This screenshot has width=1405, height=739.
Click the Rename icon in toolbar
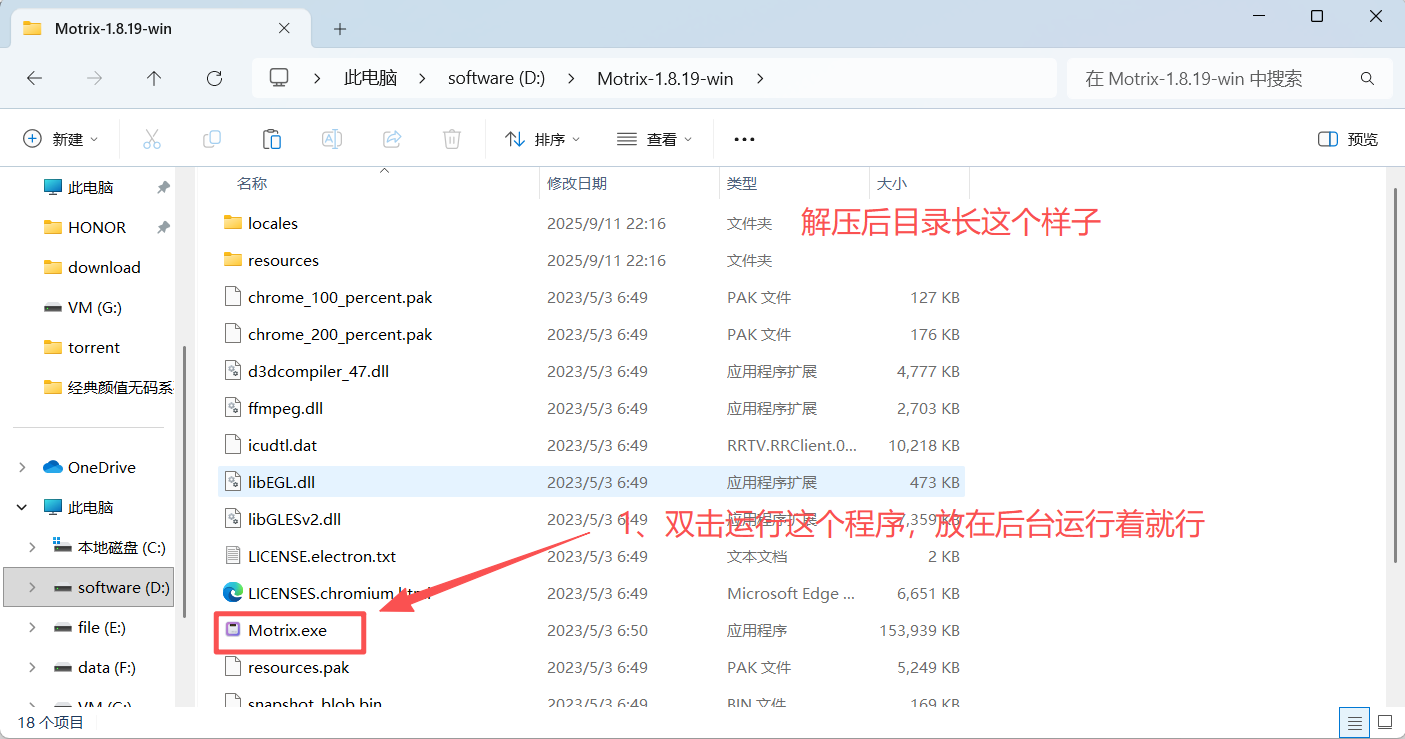tap(332, 139)
